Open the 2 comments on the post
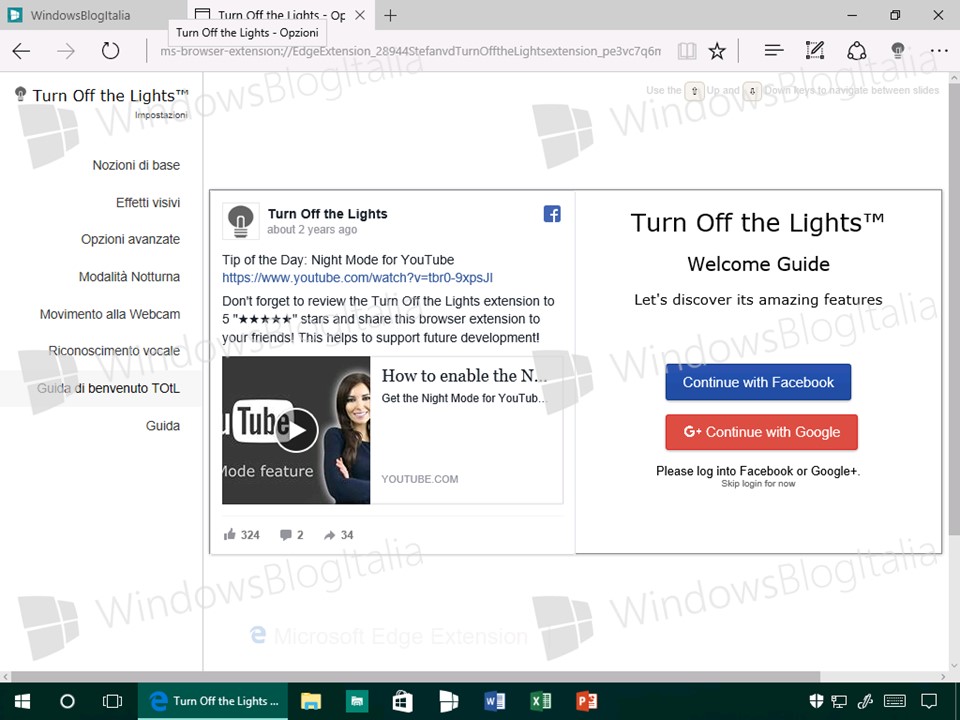 click(291, 535)
